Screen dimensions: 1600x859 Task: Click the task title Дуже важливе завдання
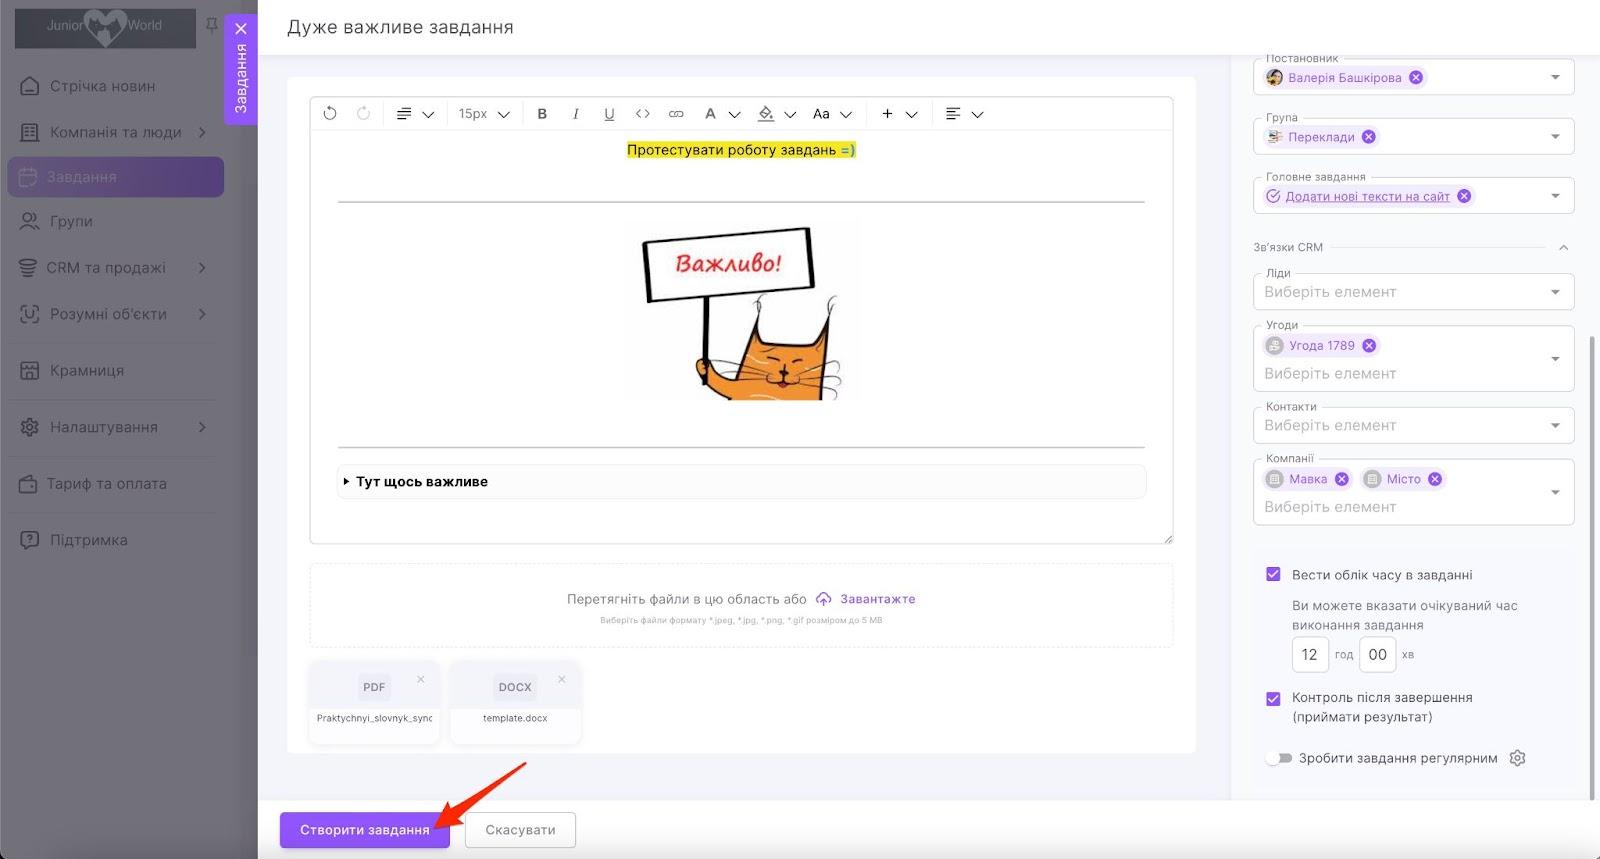(400, 28)
